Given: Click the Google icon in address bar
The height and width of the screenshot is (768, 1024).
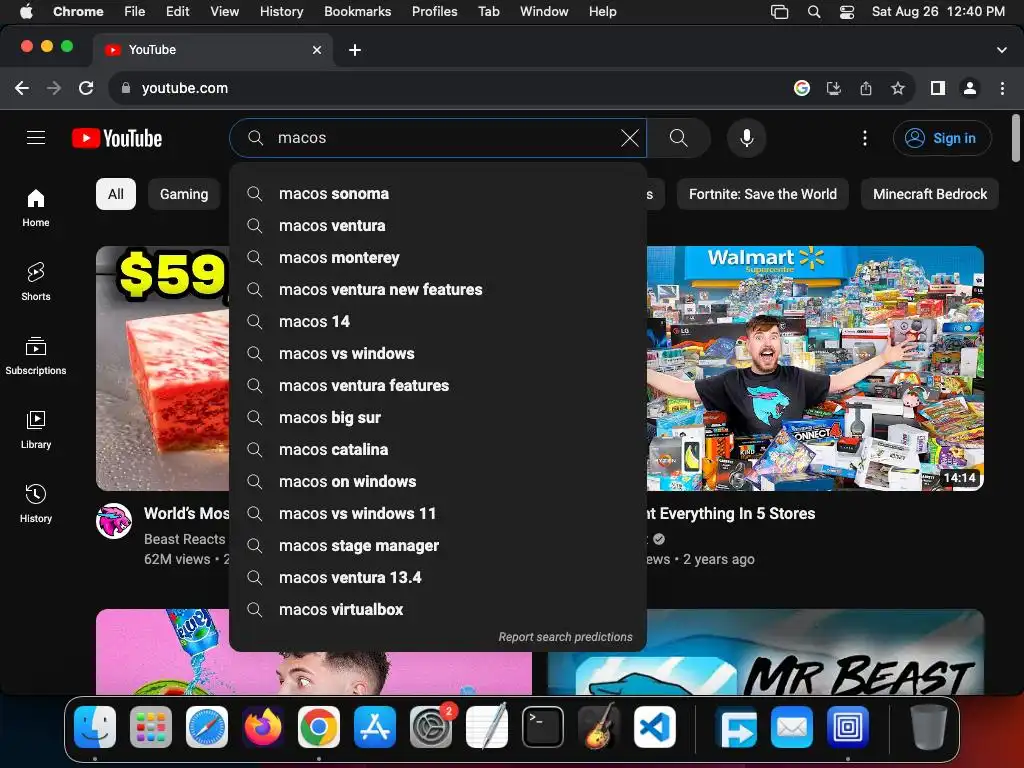Looking at the screenshot, I should click(802, 88).
